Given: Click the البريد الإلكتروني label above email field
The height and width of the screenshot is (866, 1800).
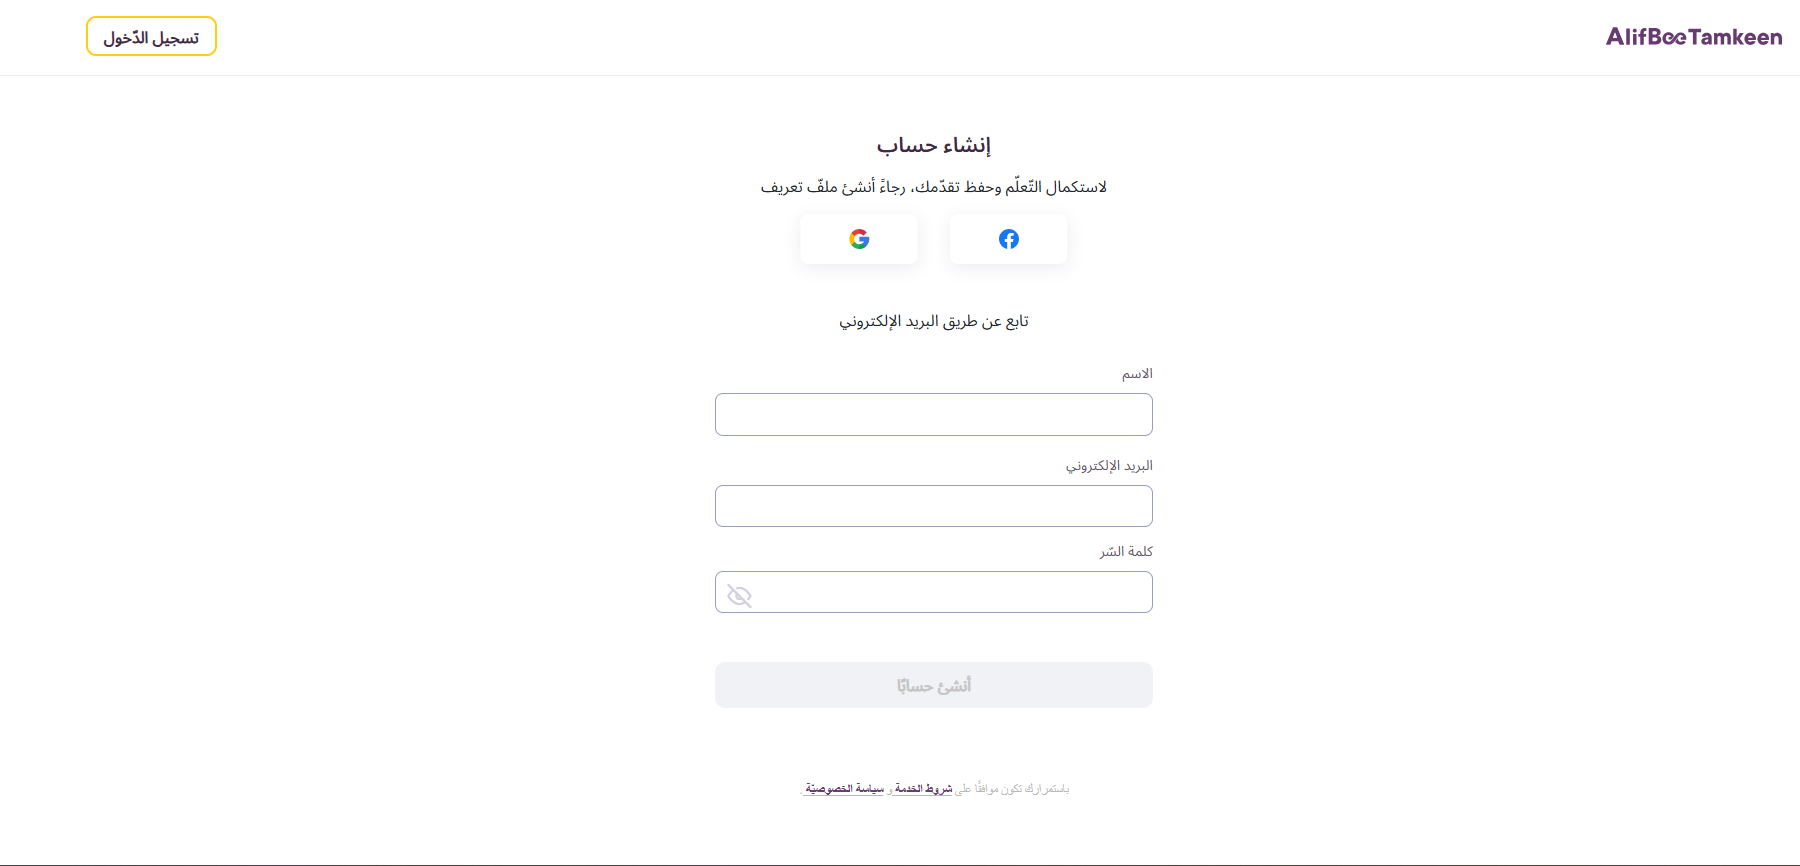Looking at the screenshot, I should [x=1109, y=466].
